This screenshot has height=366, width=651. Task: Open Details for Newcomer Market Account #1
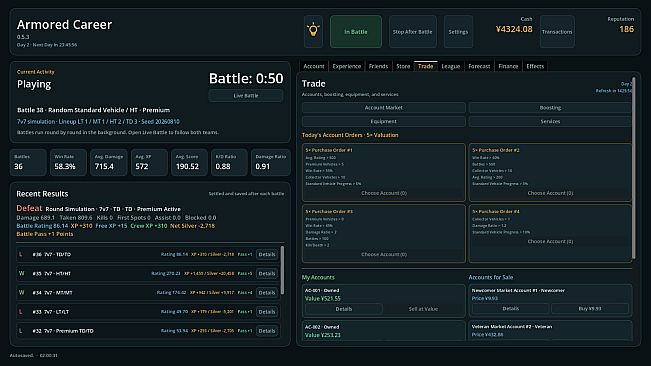[511, 308]
